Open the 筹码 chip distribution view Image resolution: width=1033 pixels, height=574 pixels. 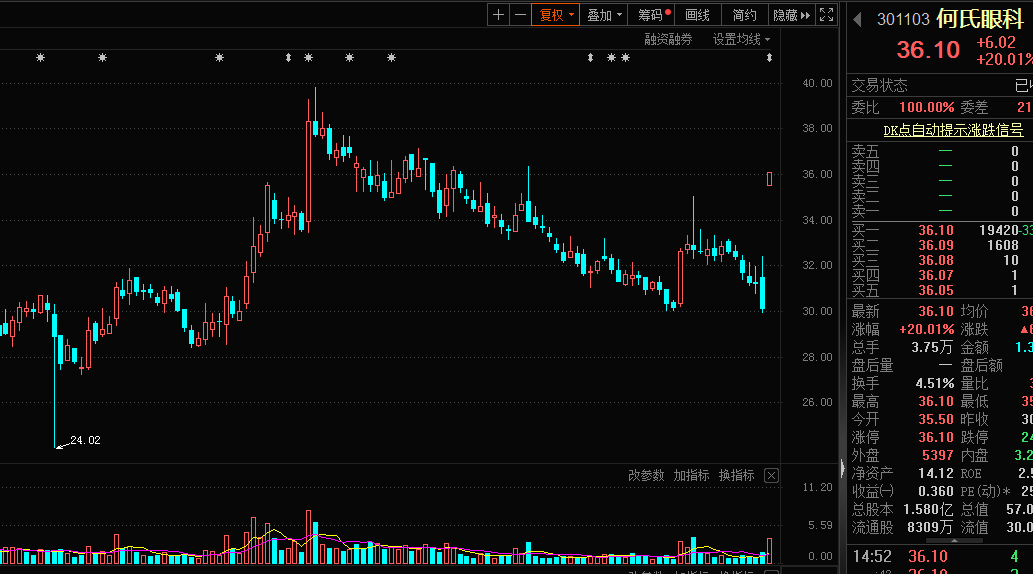[653, 14]
